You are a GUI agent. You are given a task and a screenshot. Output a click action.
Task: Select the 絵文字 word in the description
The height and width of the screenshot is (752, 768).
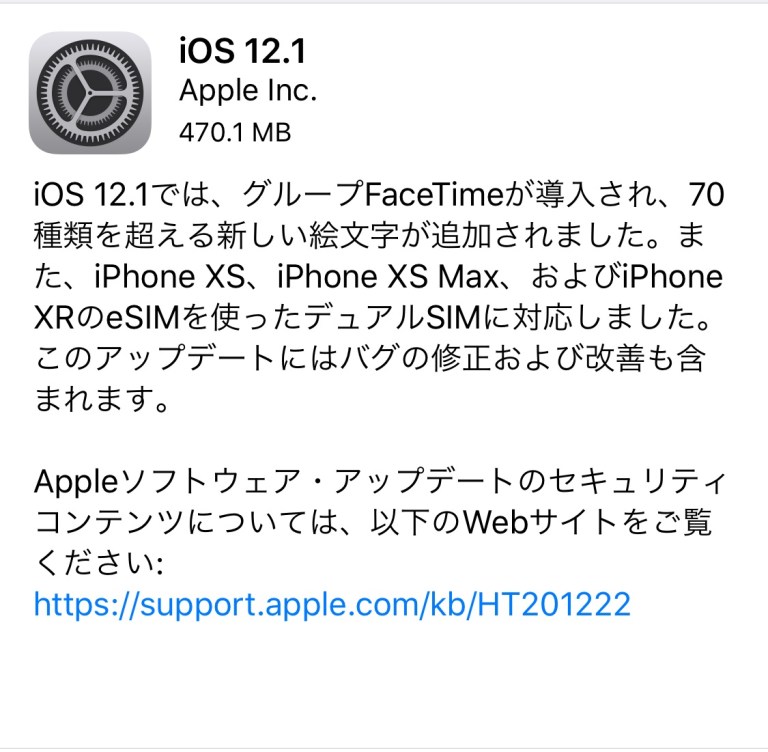[x=354, y=235]
